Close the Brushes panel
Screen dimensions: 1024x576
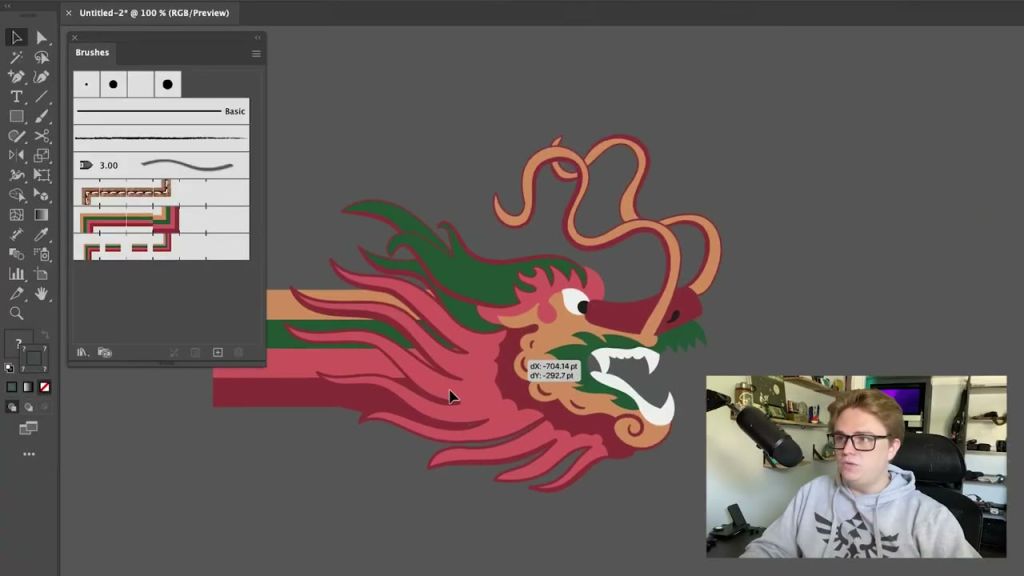tap(74, 37)
